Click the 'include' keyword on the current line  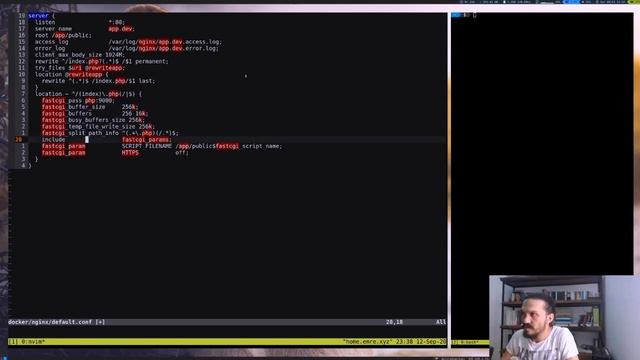click(x=53, y=140)
